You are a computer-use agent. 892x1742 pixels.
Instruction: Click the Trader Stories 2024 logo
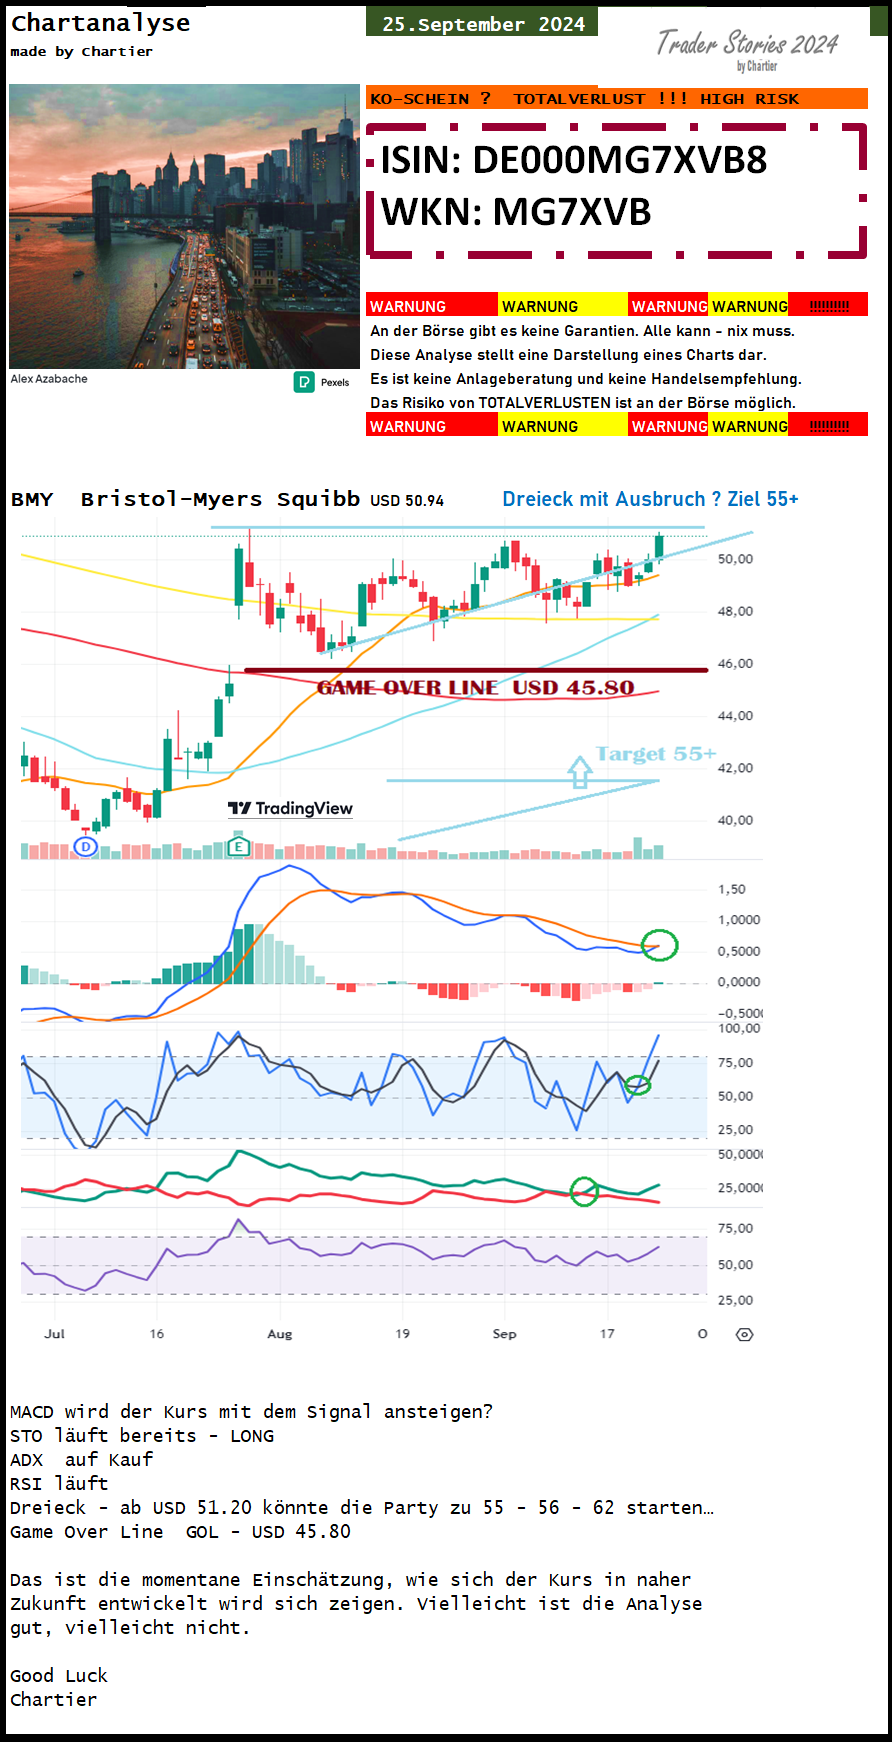(747, 47)
